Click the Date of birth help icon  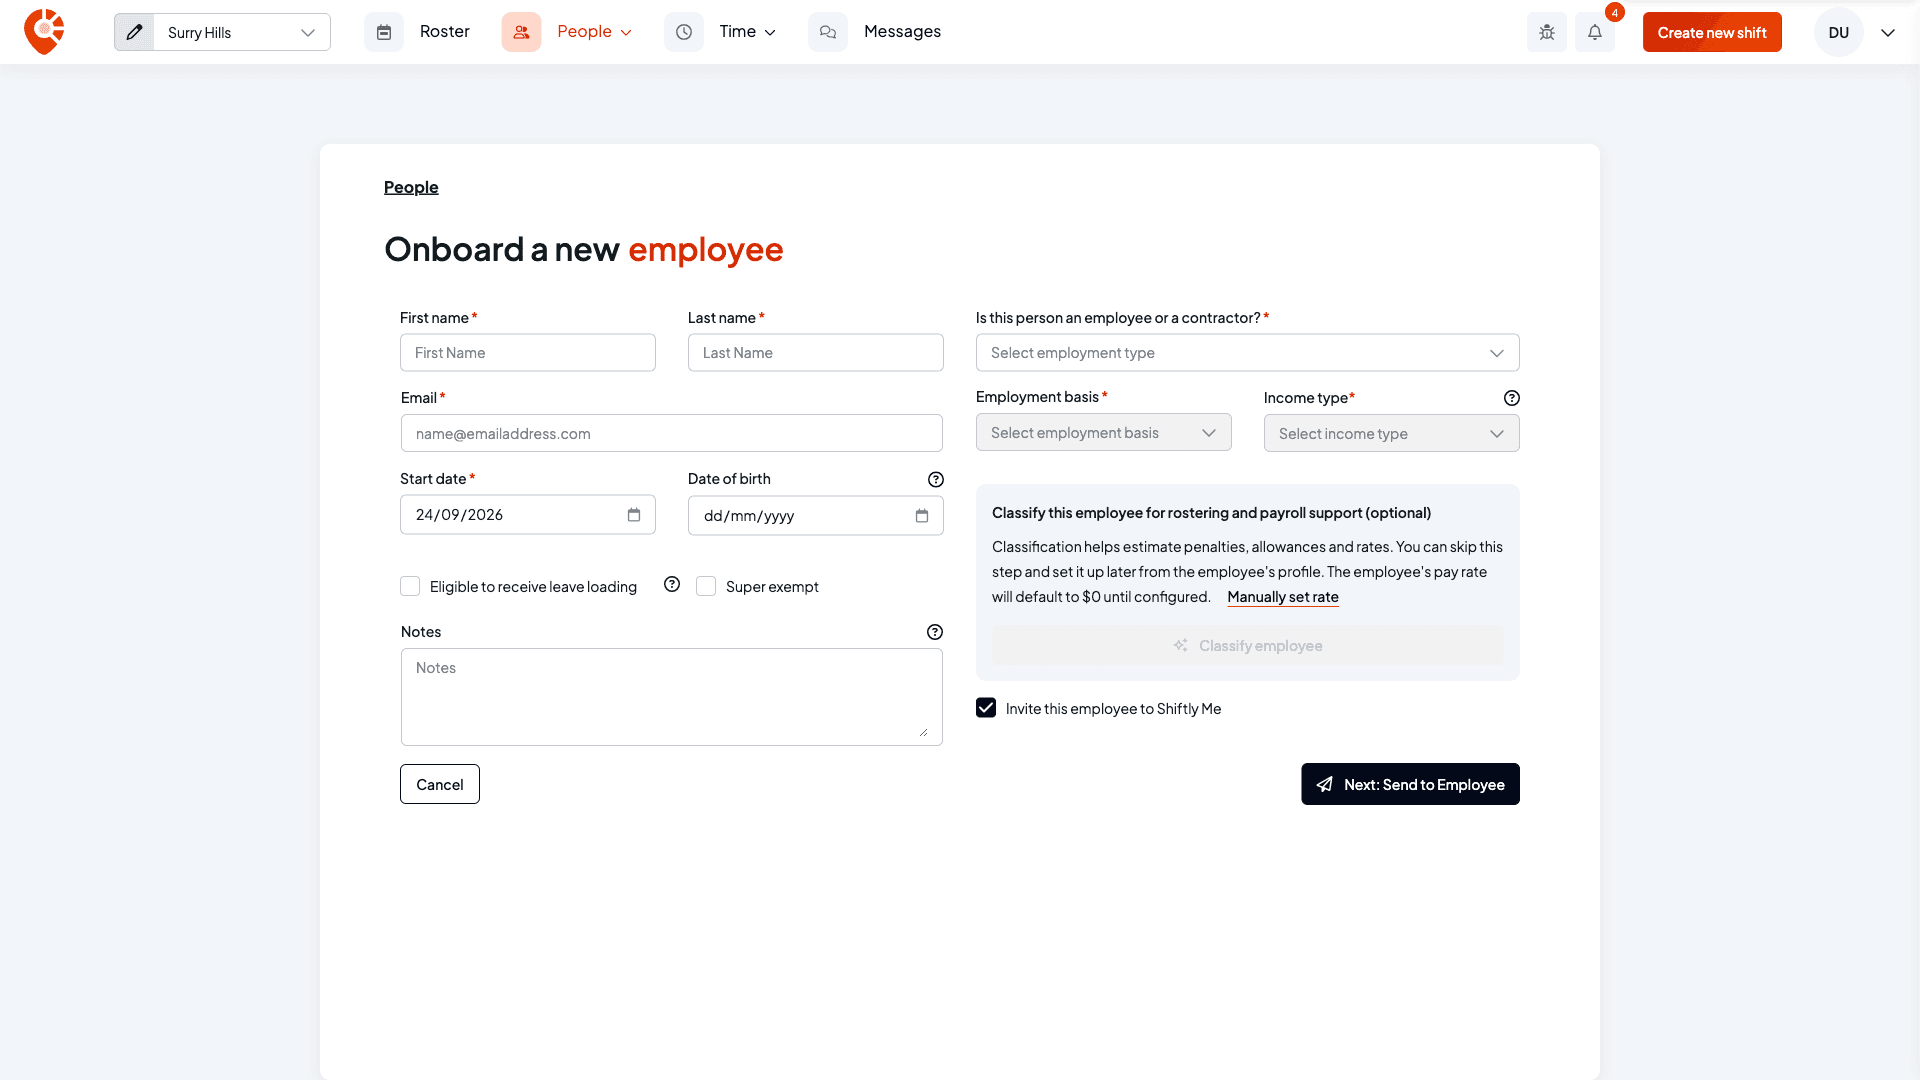click(x=936, y=480)
